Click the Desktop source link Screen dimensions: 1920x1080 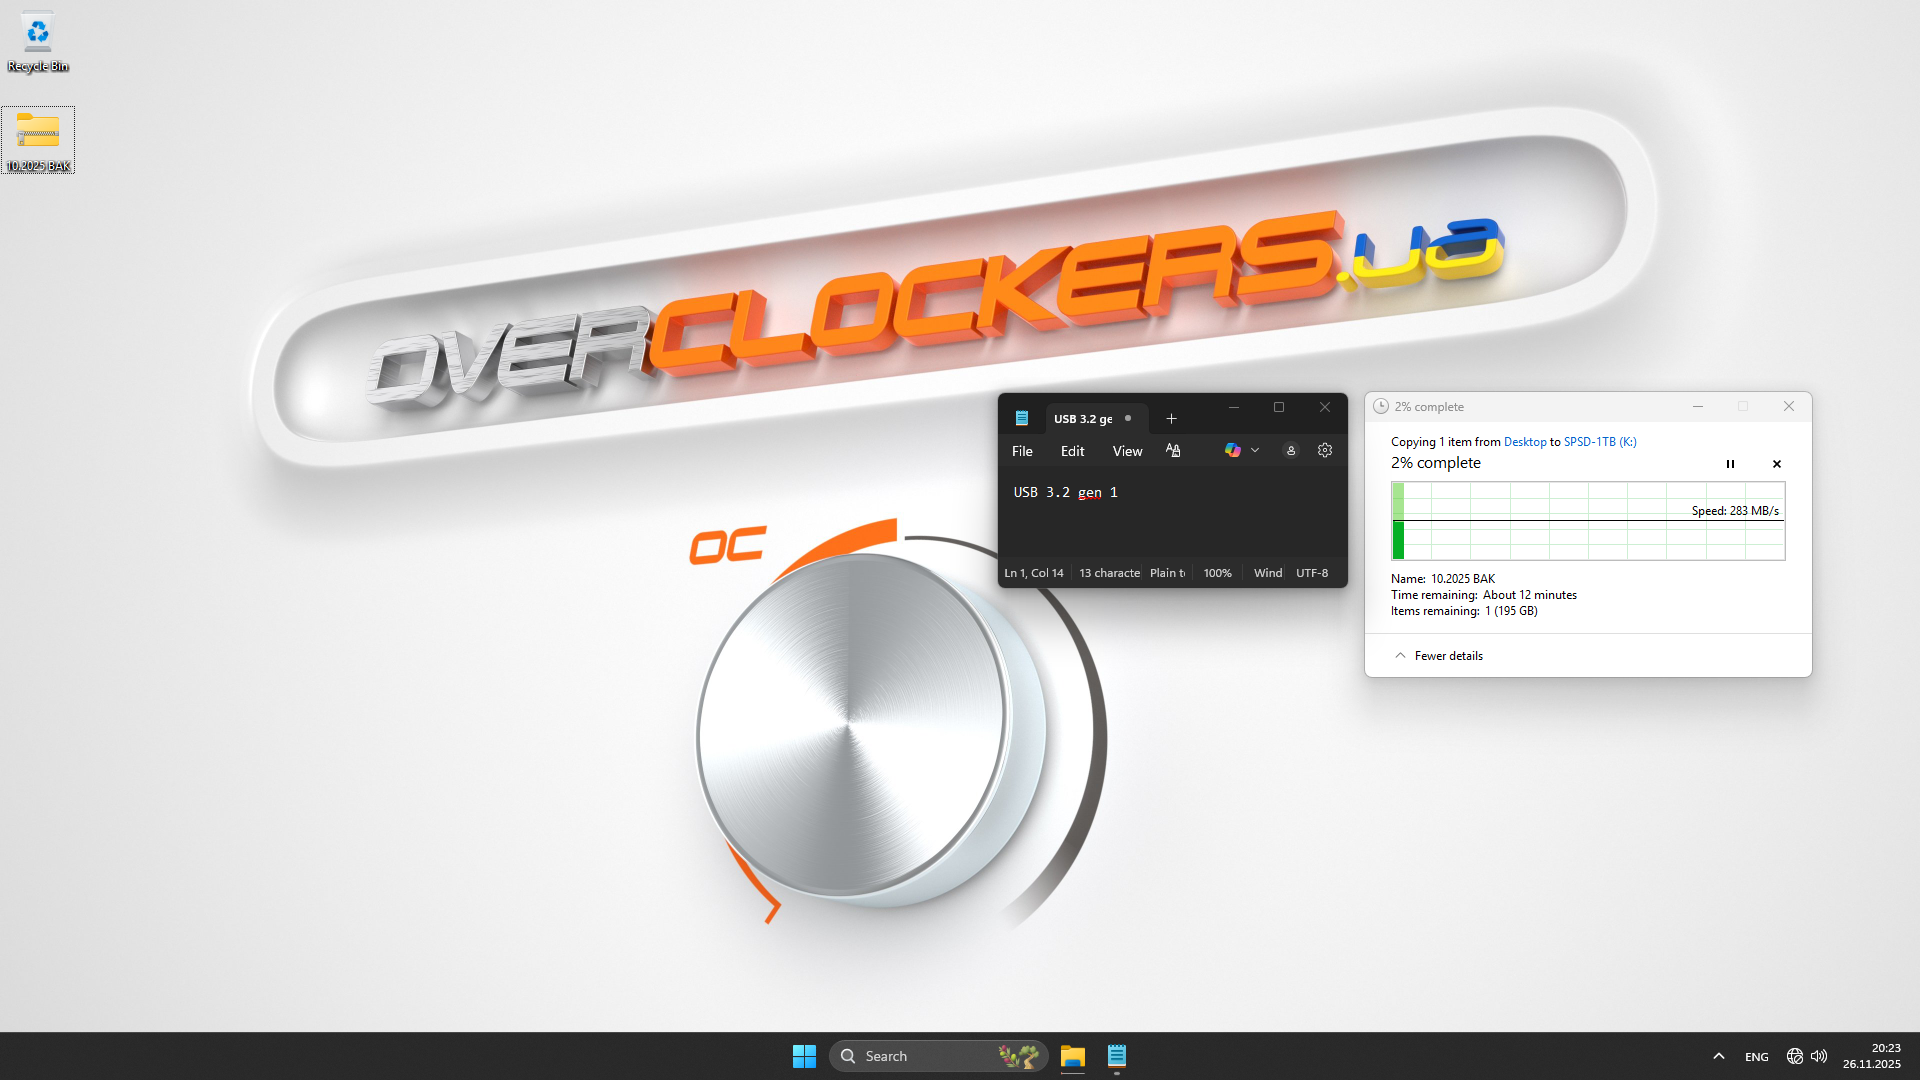(1524, 442)
